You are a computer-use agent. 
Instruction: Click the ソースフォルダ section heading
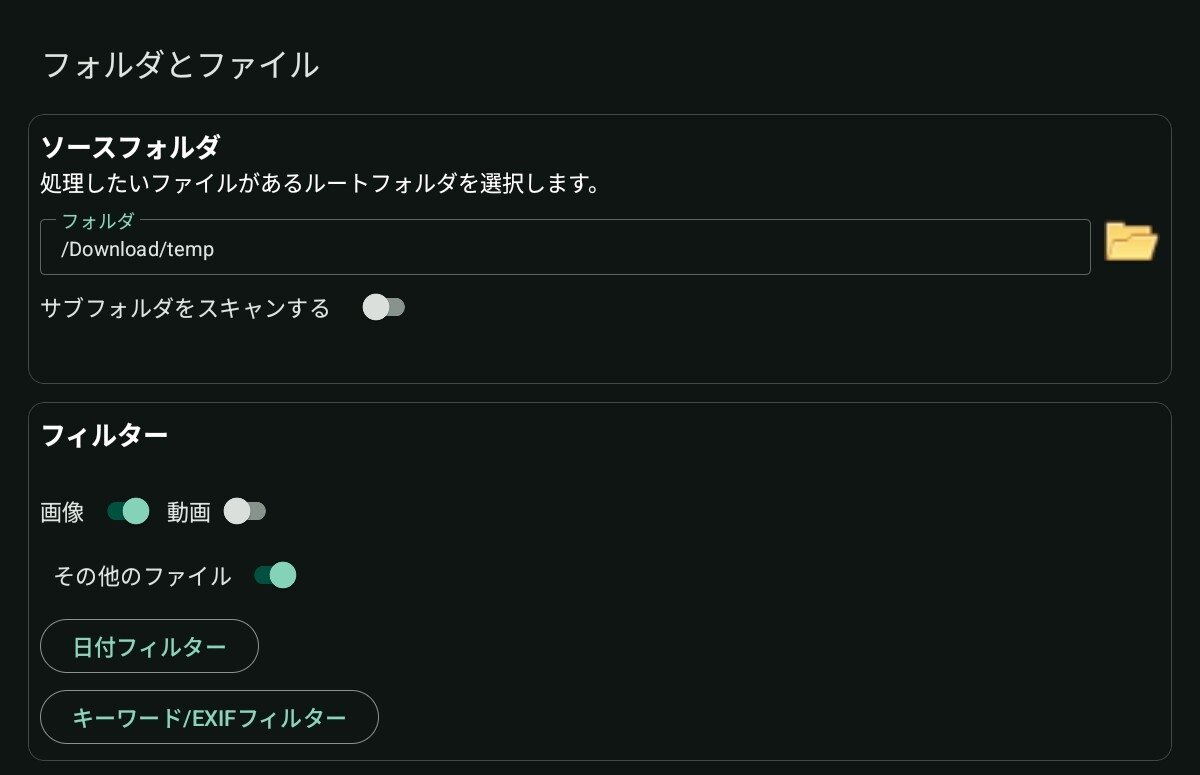(130, 148)
